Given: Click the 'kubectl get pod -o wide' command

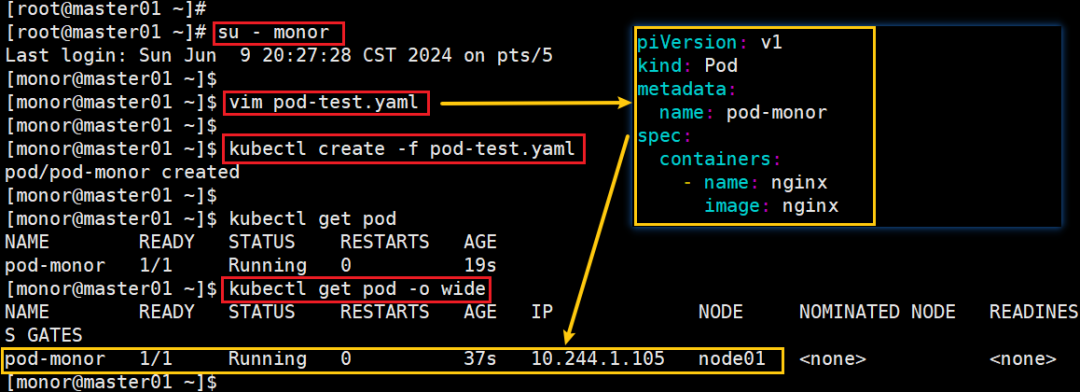Looking at the screenshot, I should tap(356, 289).
